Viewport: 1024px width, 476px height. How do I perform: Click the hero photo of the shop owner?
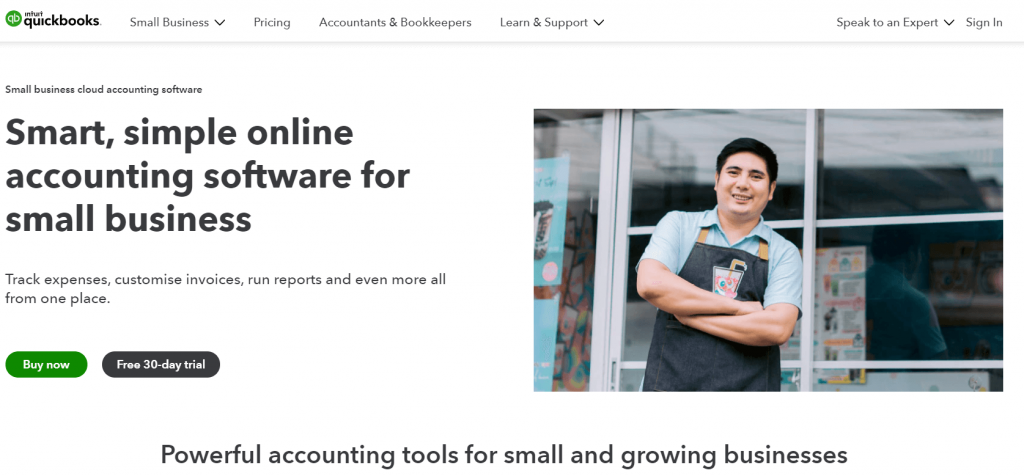768,250
